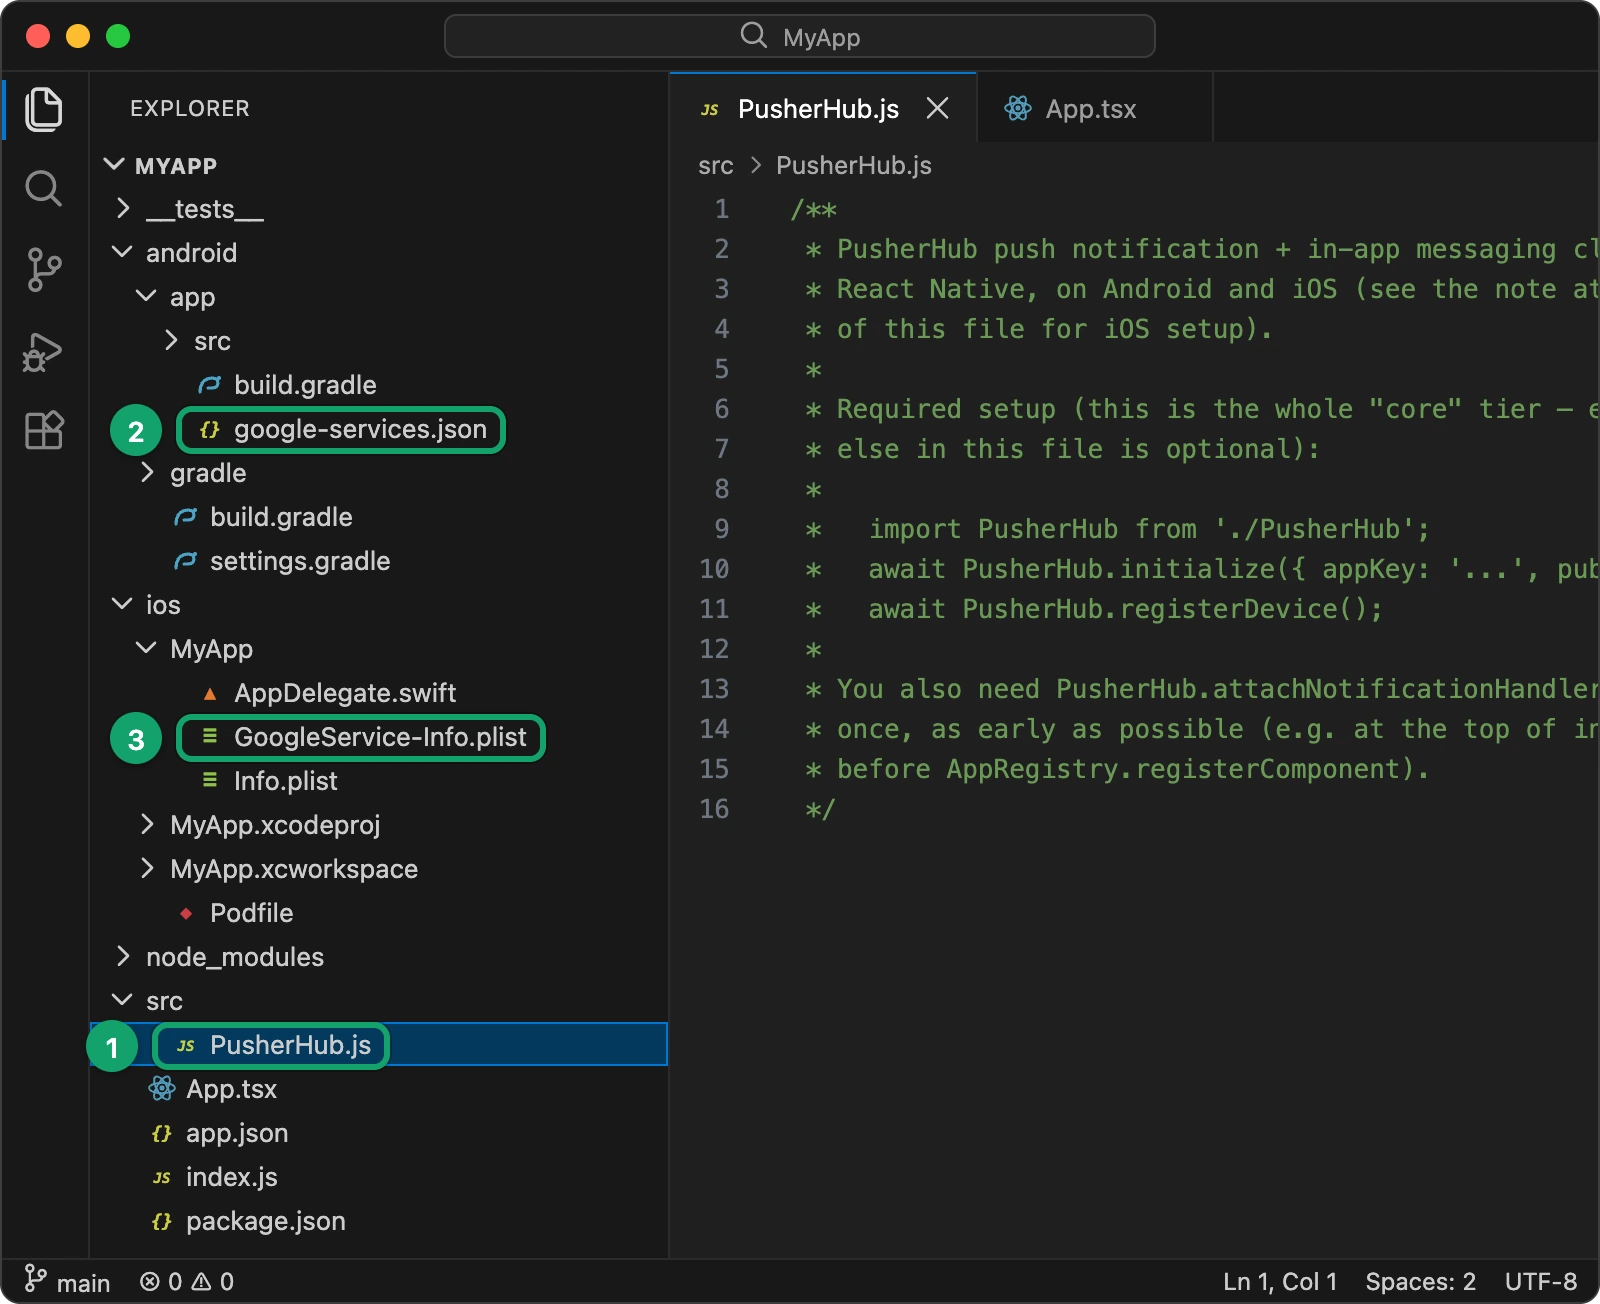Viewport: 1600px width, 1304px height.
Task: Click the JS icon beside PusherHub.js in explorer
Action: (185, 1045)
